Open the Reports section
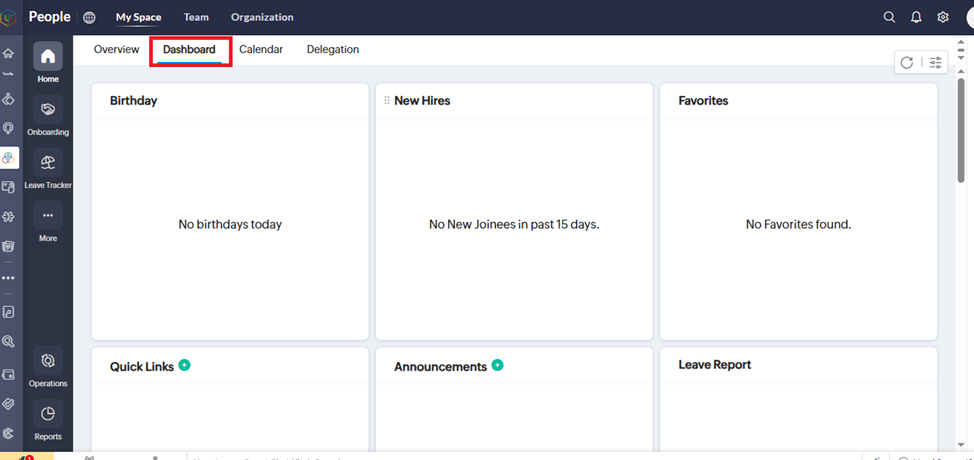This screenshot has height=460, width=974. (48, 415)
